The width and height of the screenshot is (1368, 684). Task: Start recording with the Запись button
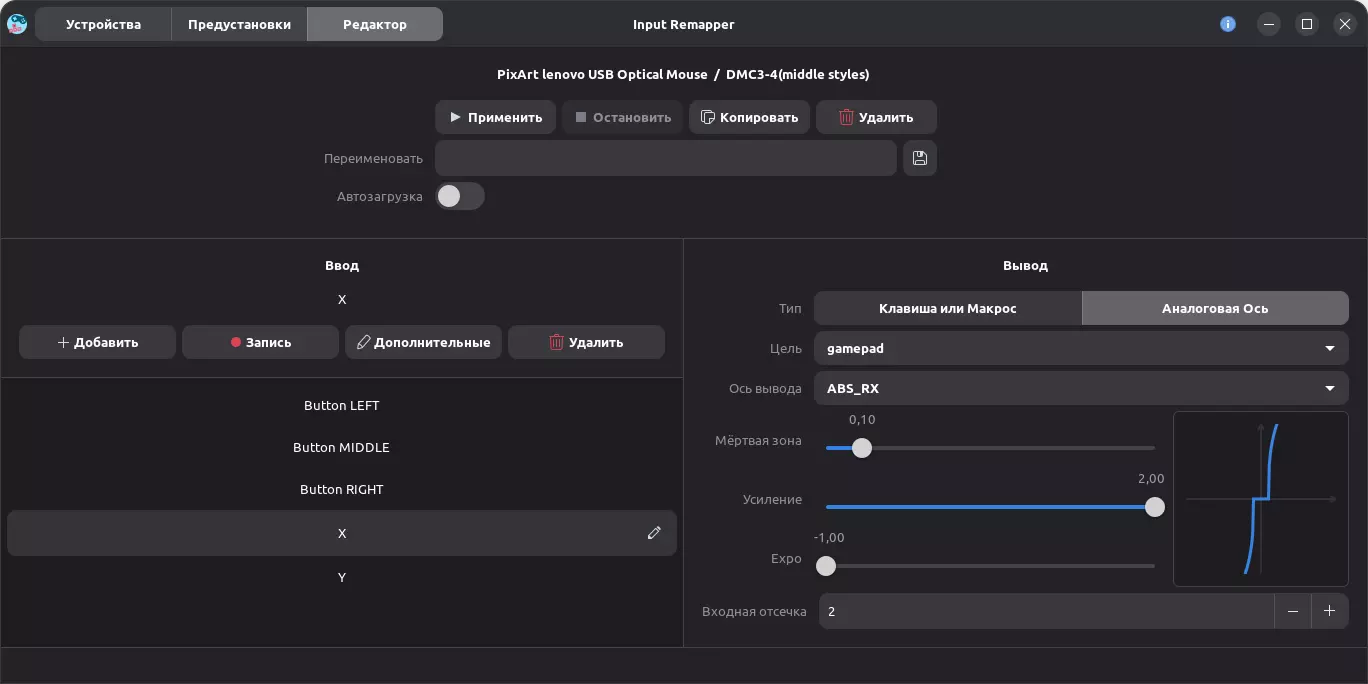point(260,342)
